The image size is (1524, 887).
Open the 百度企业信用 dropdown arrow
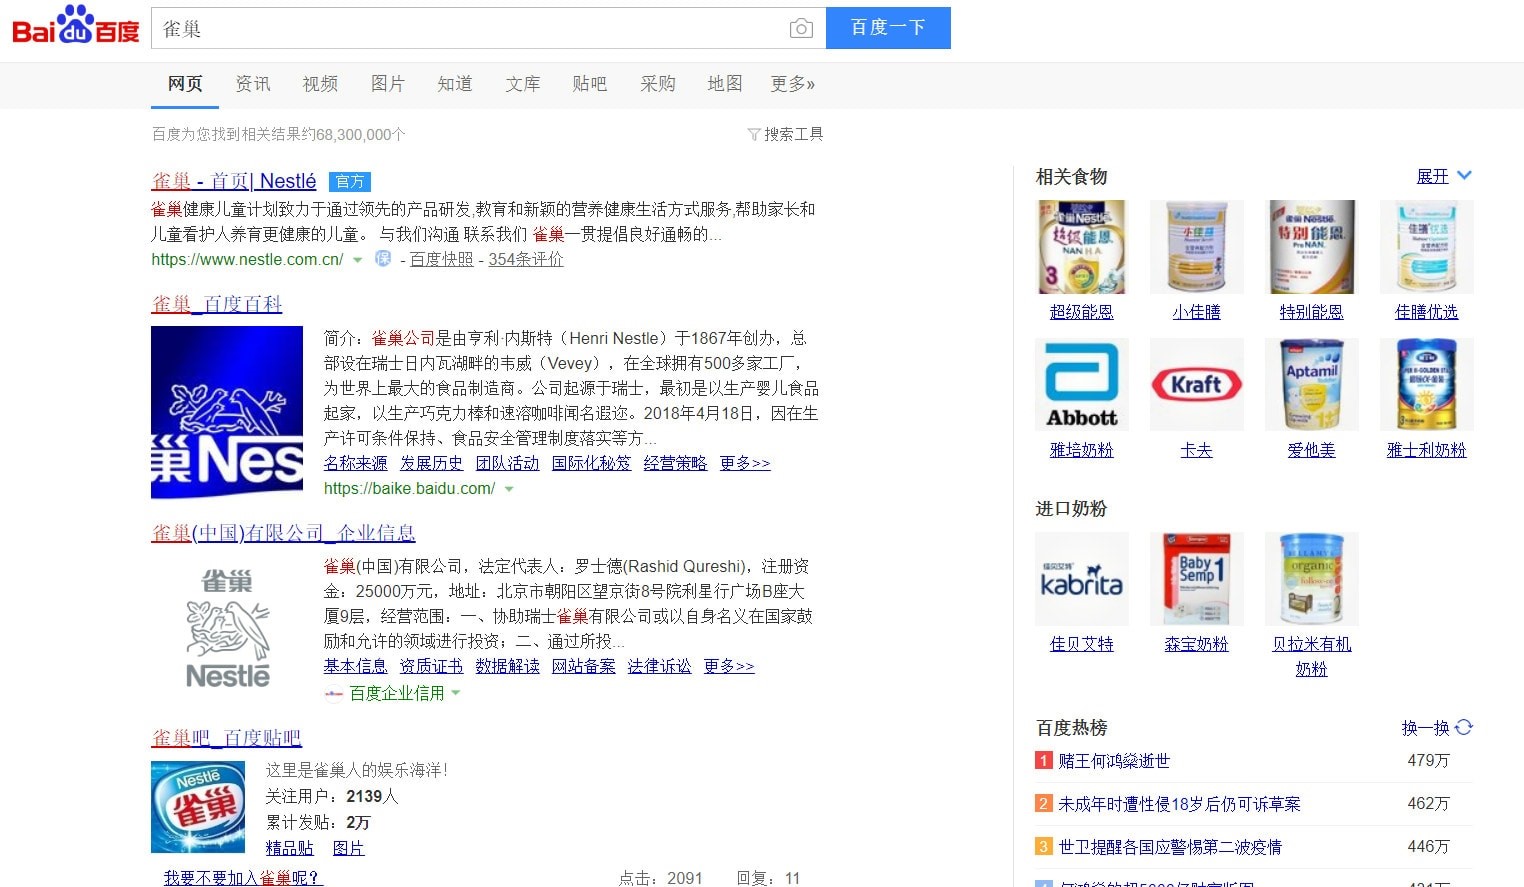(x=456, y=693)
